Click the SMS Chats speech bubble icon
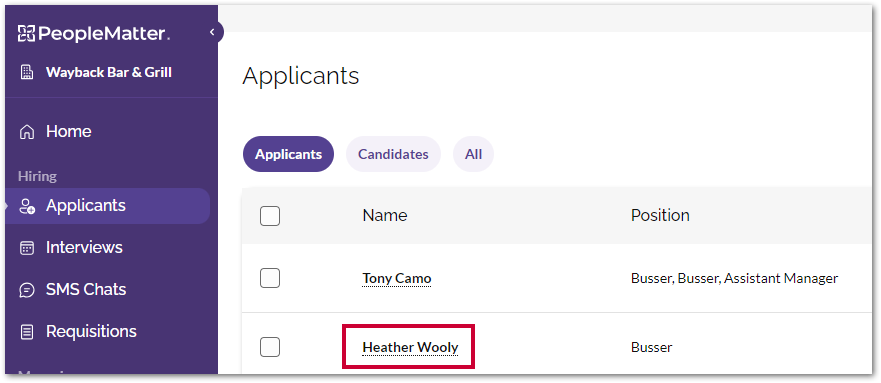Viewport: 881px width, 383px height. 26,290
